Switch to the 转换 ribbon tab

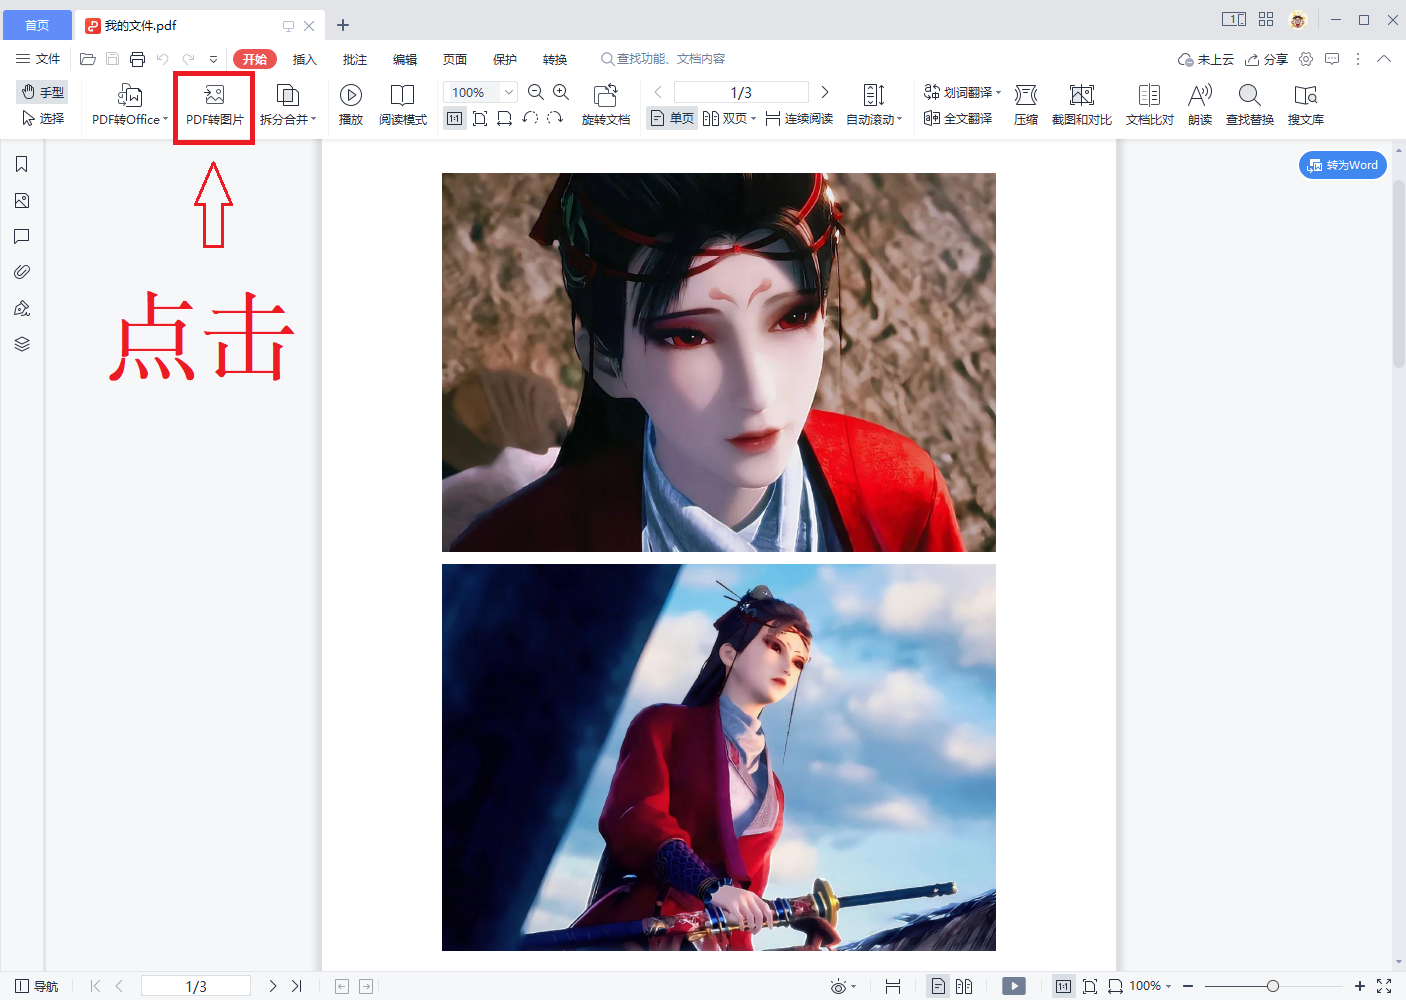(555, 59)
